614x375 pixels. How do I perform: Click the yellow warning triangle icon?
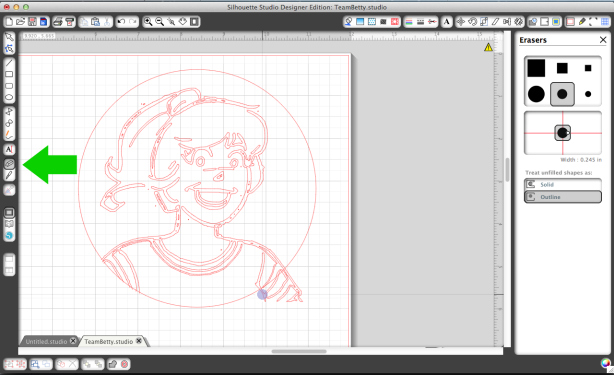click(x=488, y=47)
